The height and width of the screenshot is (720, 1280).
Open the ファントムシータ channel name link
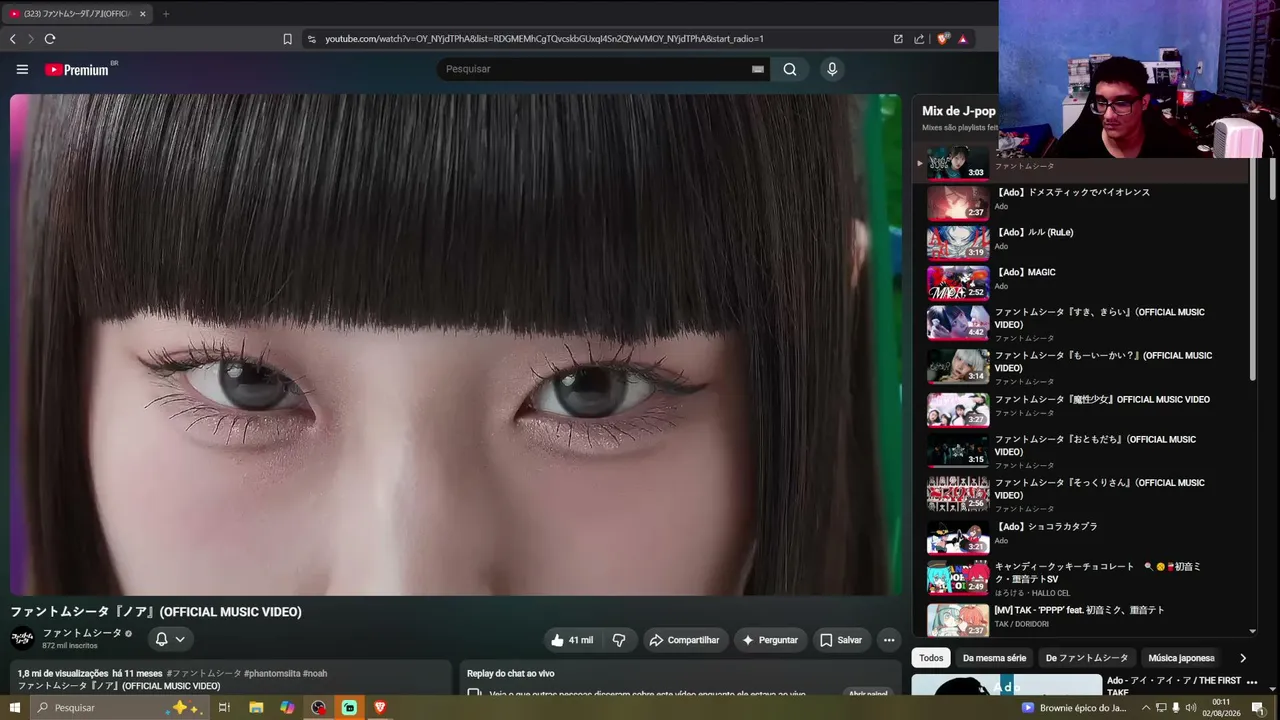pos(82,633)
